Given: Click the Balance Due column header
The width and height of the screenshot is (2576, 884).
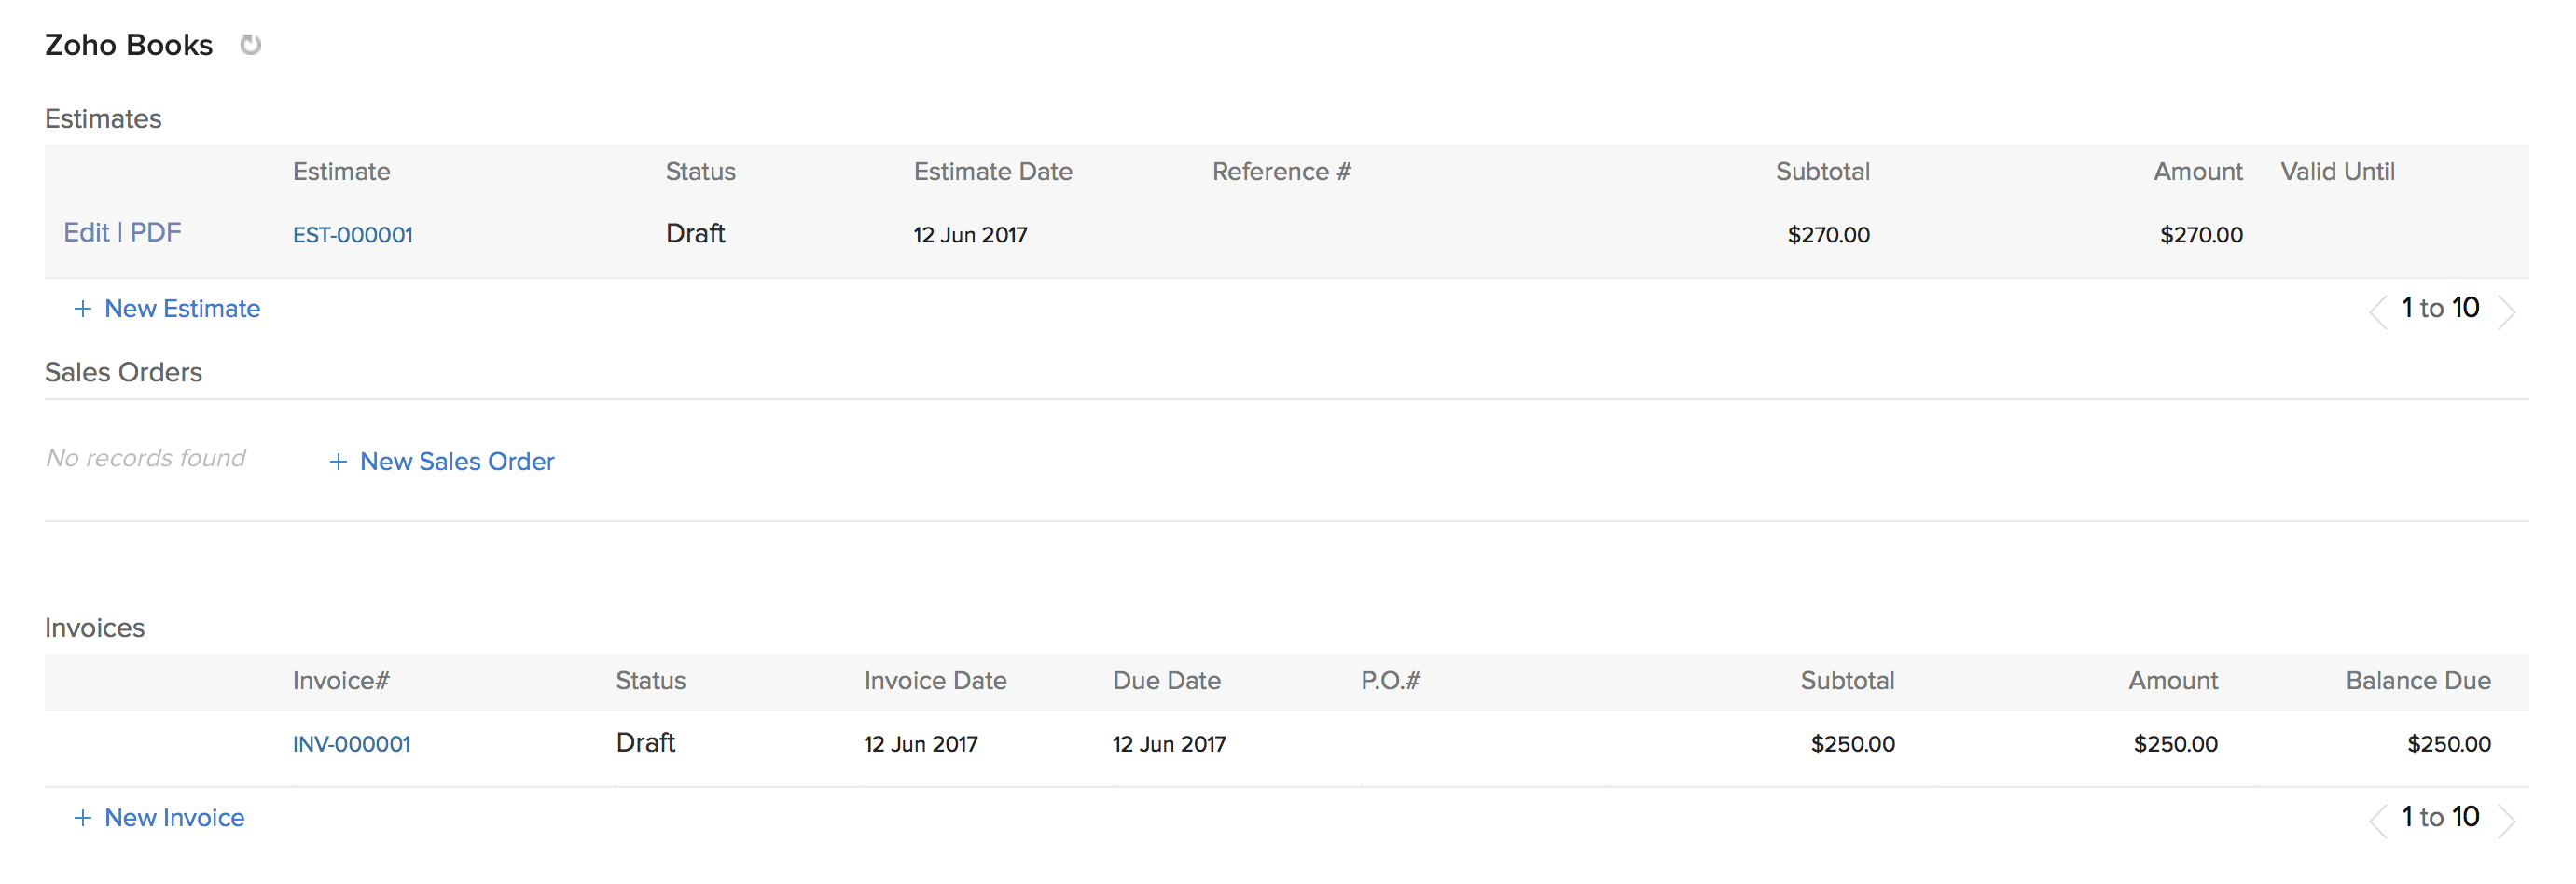Looking at the screenshot, I should pos(2417,681).
